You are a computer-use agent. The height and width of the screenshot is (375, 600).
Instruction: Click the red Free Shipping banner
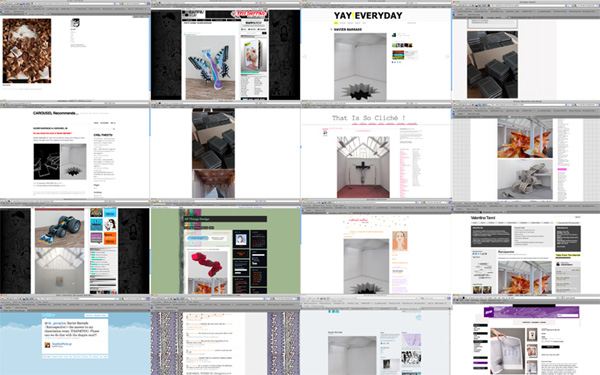coord(249,15)
